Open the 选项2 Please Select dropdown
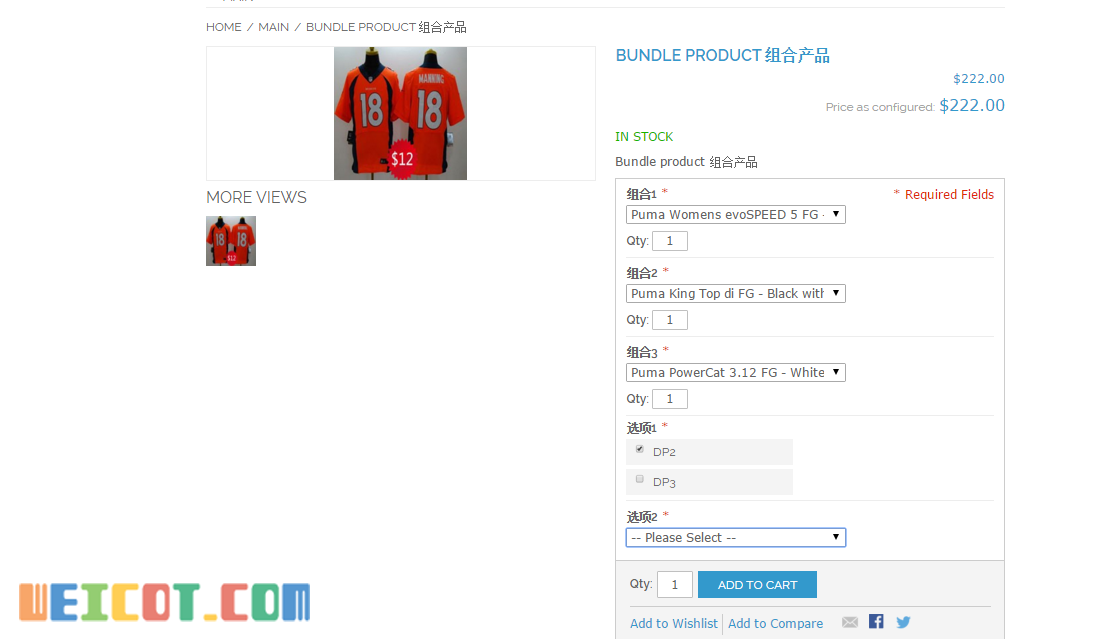This screenshot has width=1119, height=639. [736, 538]
